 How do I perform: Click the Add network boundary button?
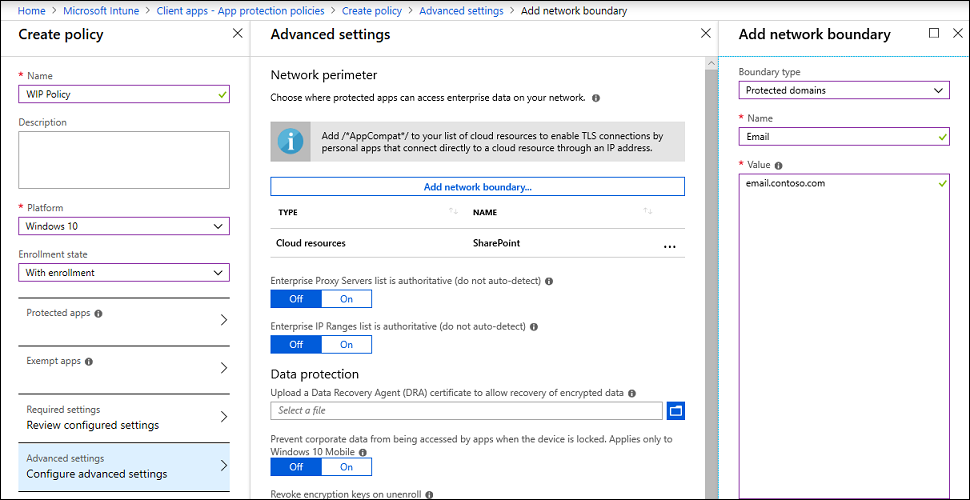(x=477, y=187)
